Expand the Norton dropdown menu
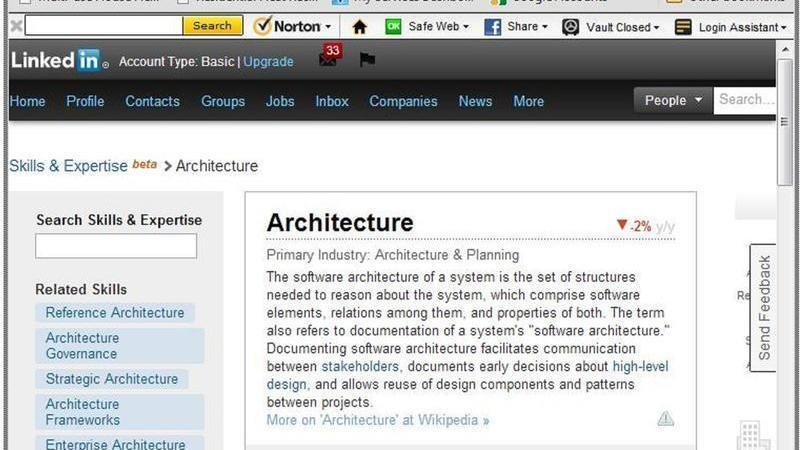This screenshot has width=800, height=450. pyautogui.click(x=328, y=27)
